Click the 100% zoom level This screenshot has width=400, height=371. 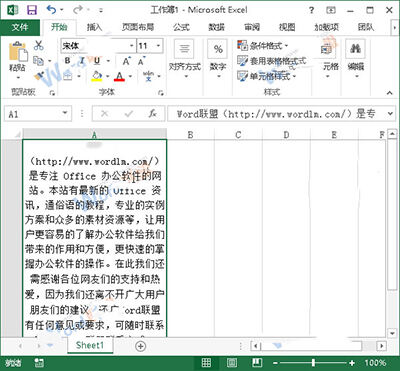pyautogui.click(x=375, y=363)
